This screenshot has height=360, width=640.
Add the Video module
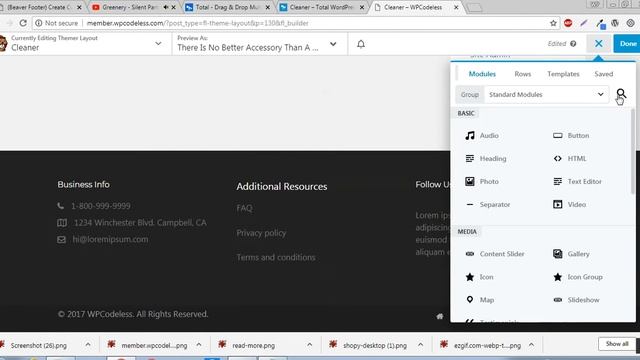point(570,204)
